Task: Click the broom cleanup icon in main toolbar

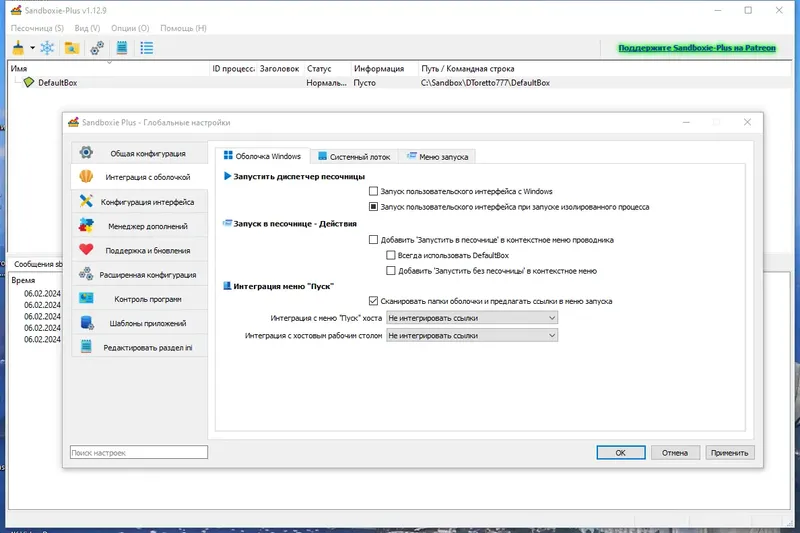Action: (18, 48)
